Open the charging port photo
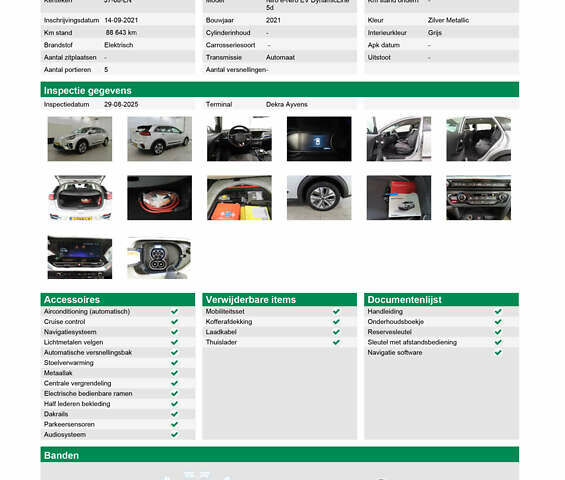Image resolution: width=565 pixels, height=480 pixels. click(x=160, y=257)
